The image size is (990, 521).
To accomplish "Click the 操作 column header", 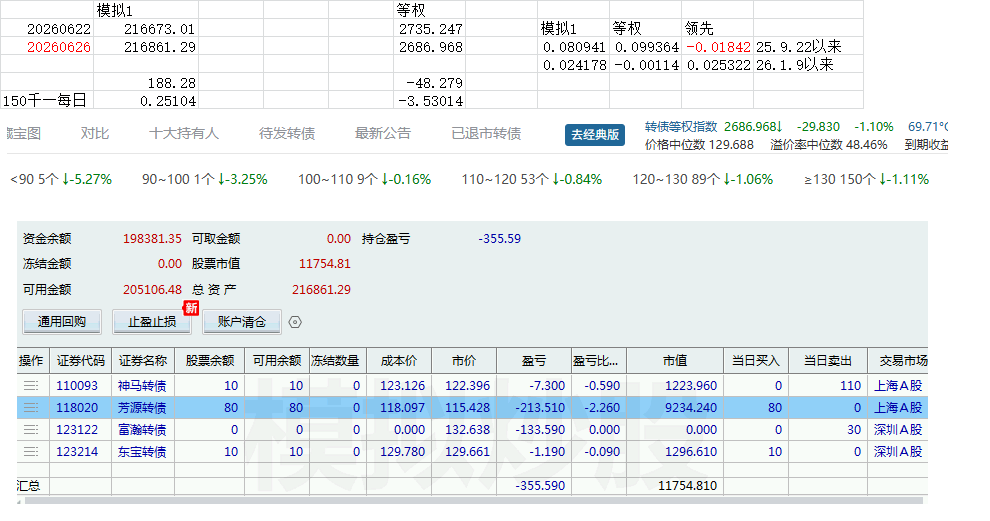I will coord(31,361).
